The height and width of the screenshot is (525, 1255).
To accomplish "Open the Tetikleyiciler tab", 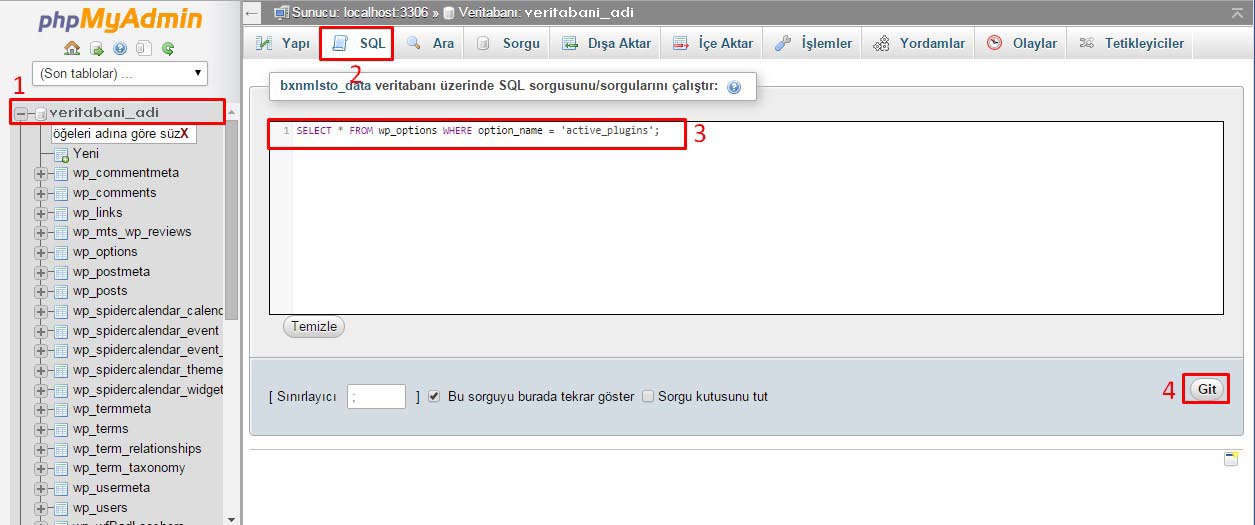I will tap(1131, 43).
